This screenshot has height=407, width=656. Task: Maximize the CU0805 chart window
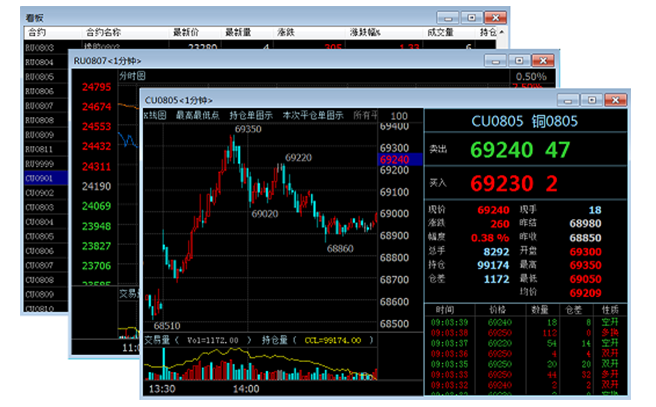[x=592, y=100]
